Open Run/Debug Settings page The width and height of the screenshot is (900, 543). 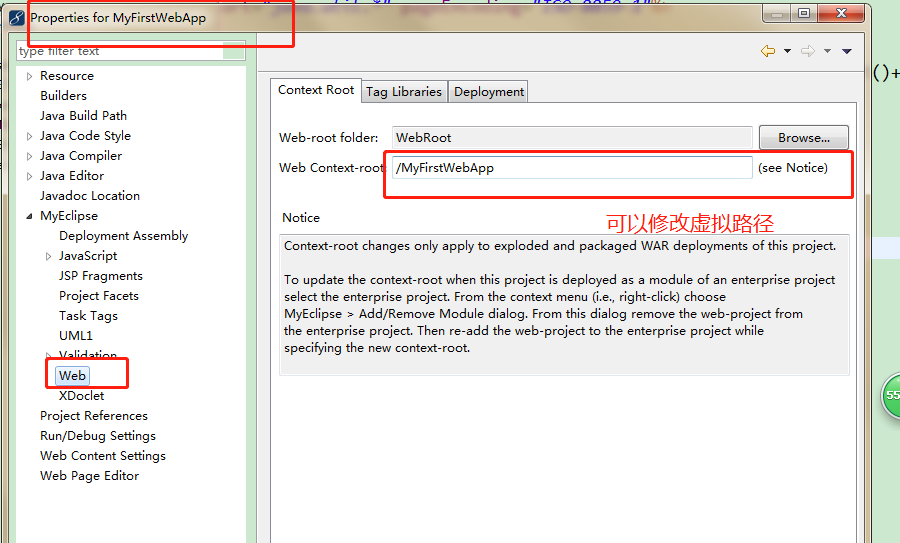tap(98, 436)
